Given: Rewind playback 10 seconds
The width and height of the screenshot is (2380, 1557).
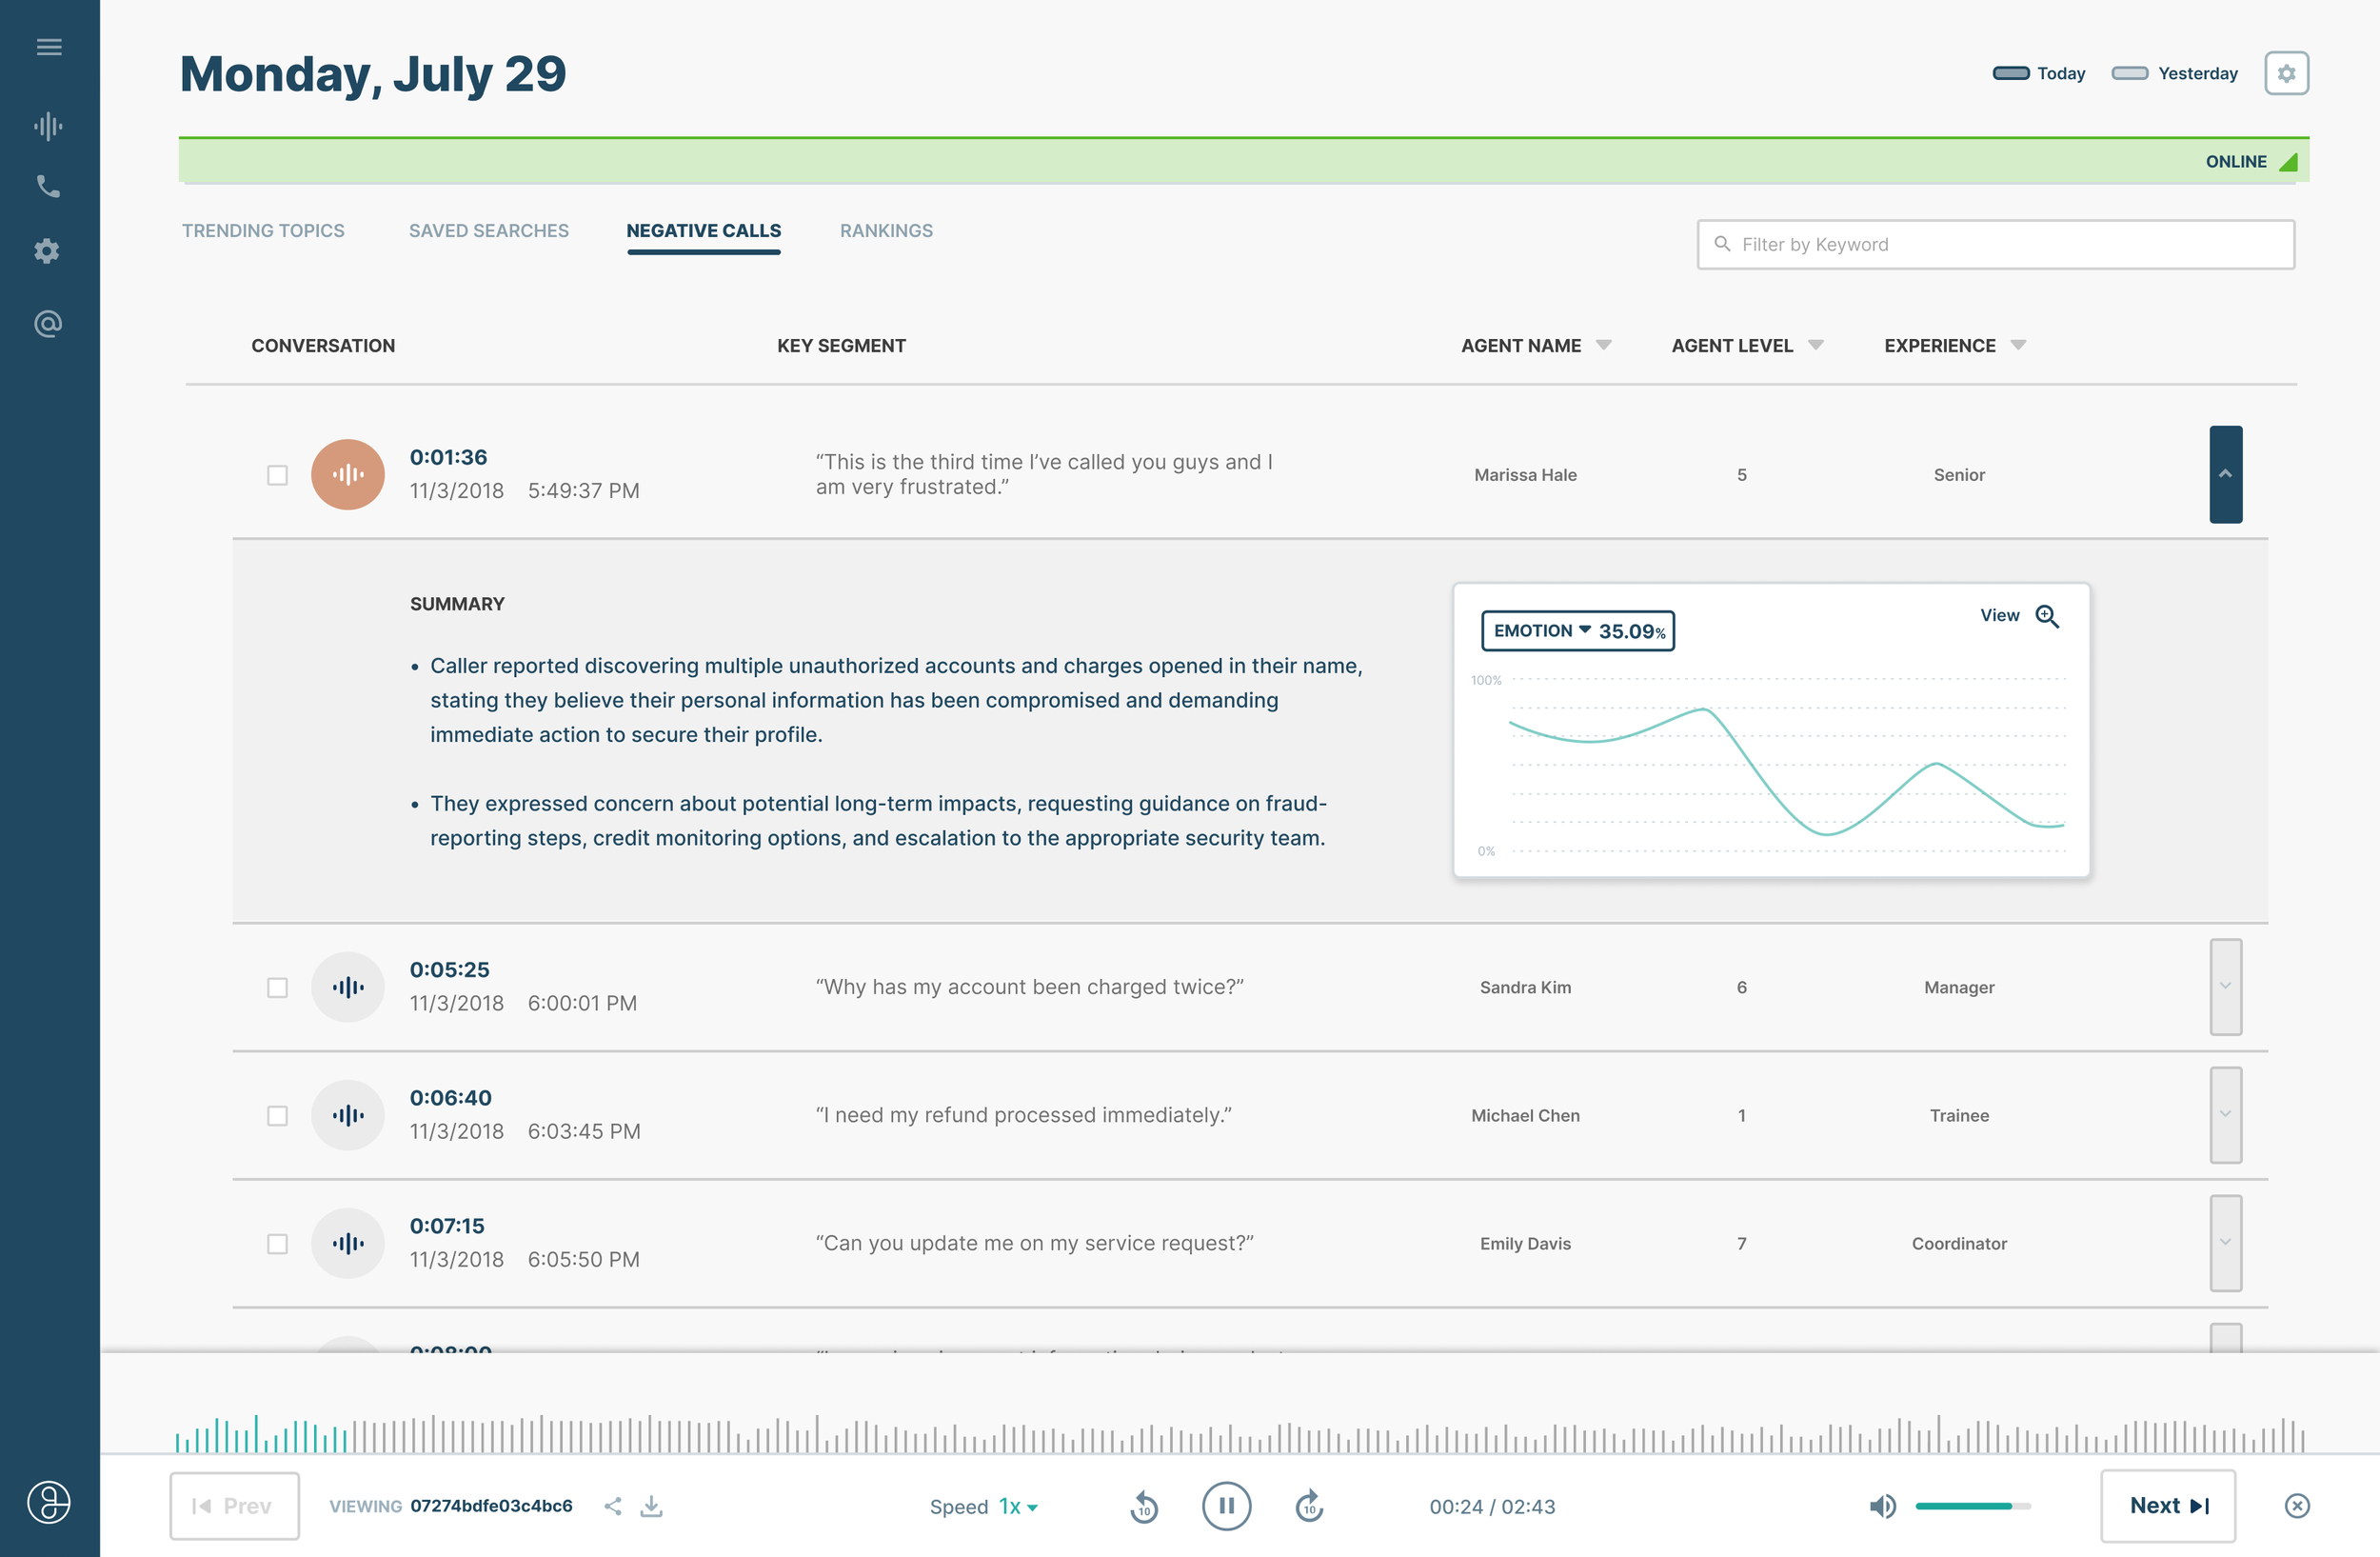Looking at the screenshot, I should tap(1144, 1506).
